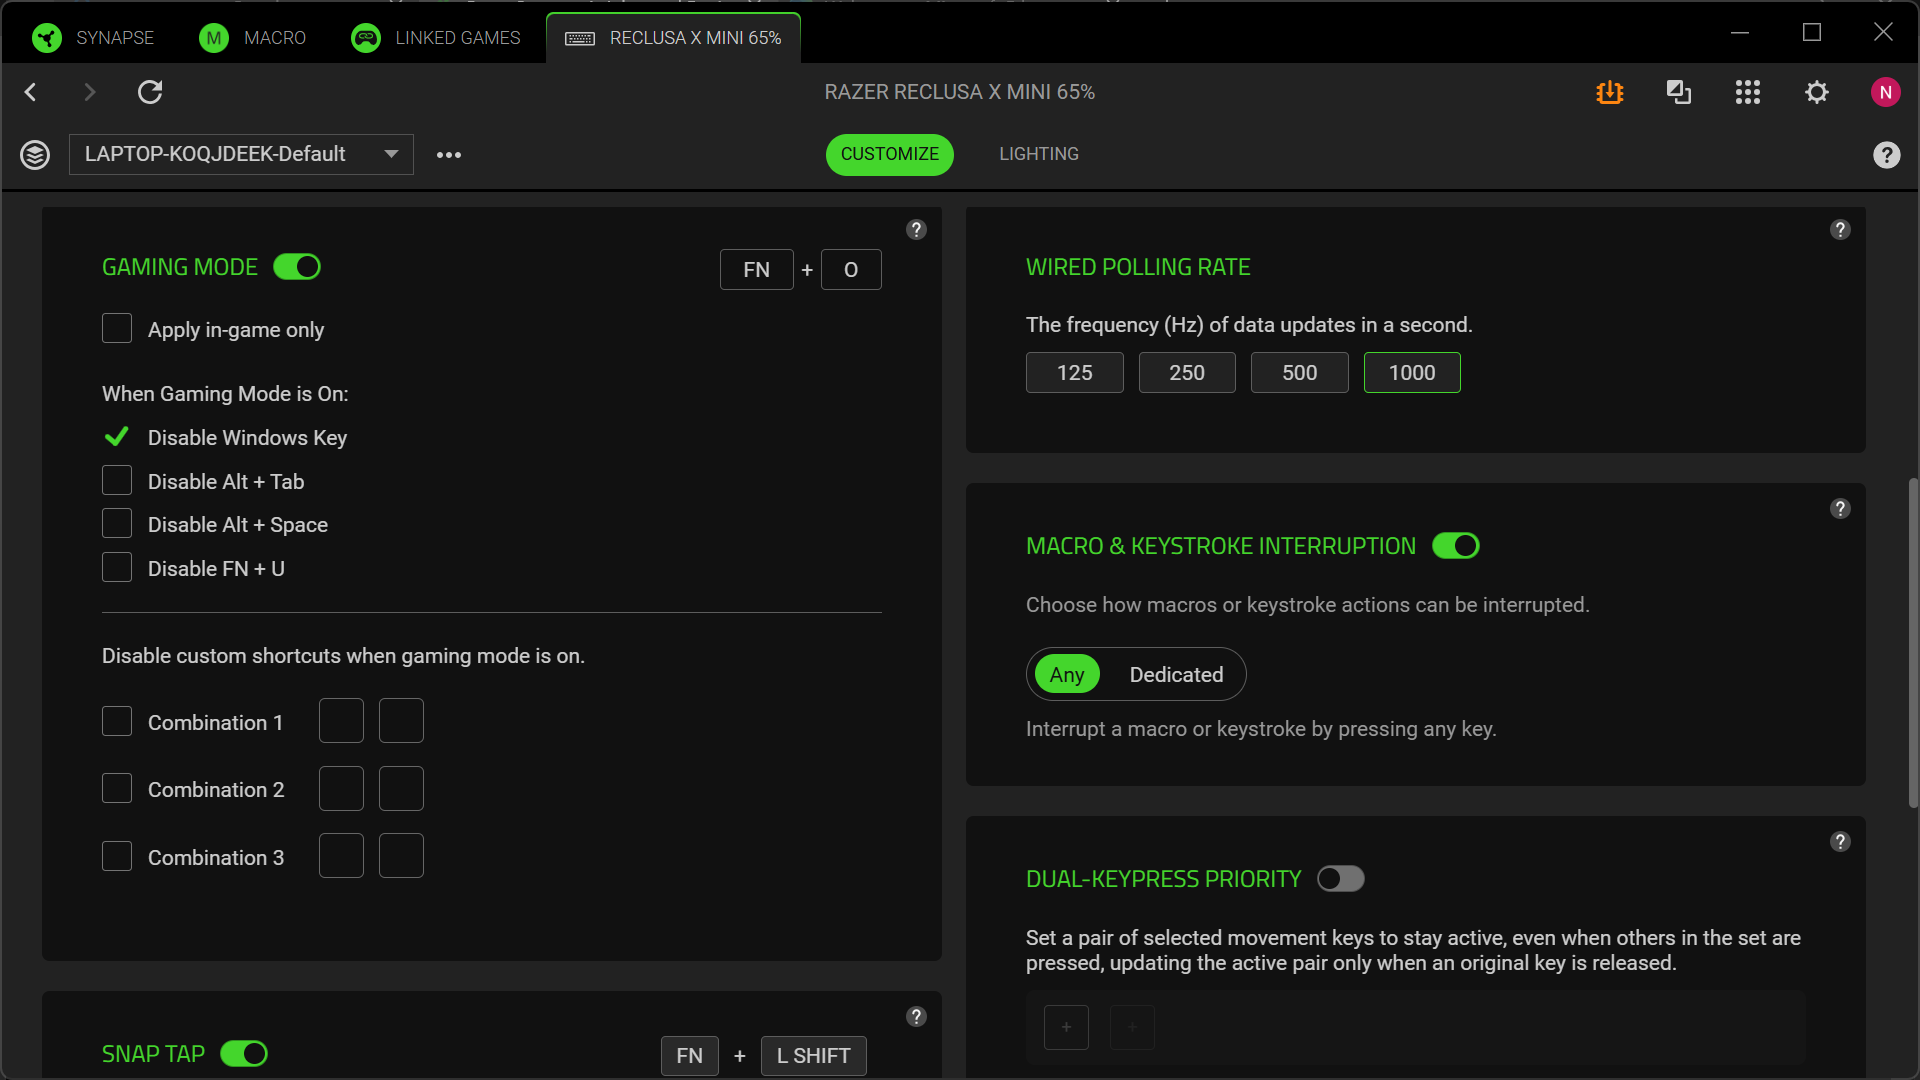This screenshot has width=1920, height=1080.
Task: Click the vertical page scrollbar
Action: coord(1913,643)
